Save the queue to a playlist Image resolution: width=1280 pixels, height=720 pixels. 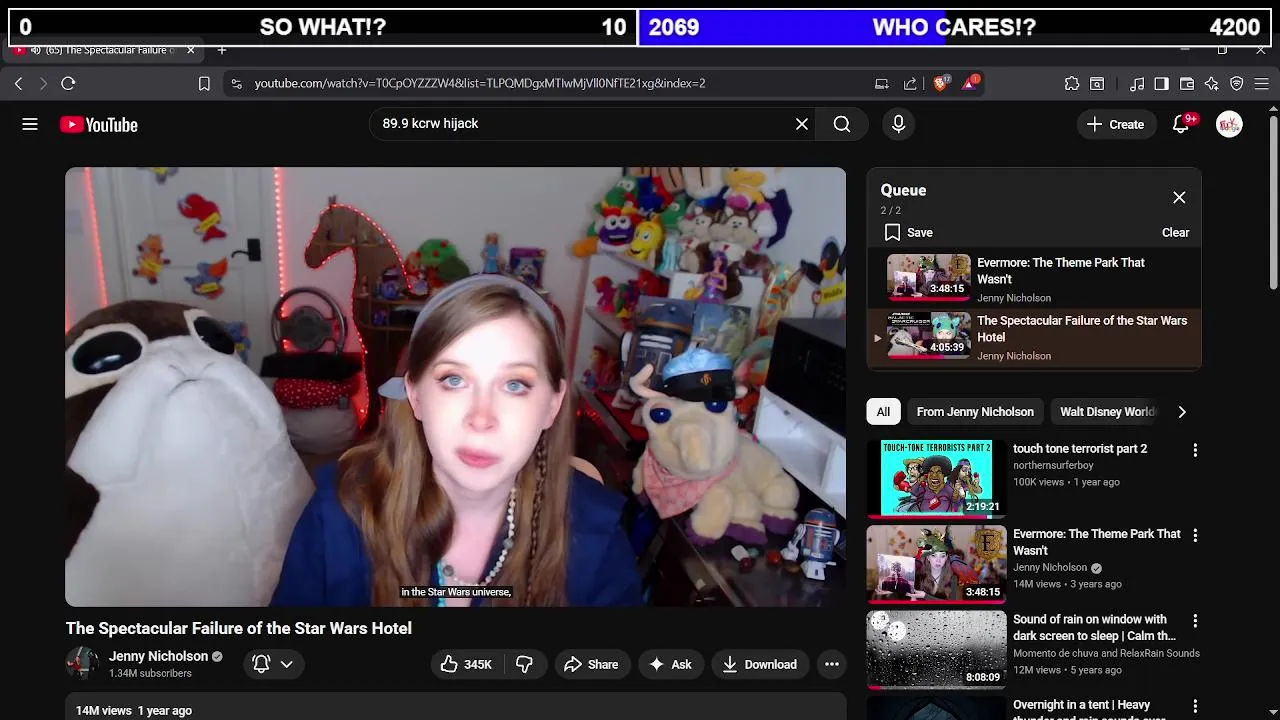[908, 233]
